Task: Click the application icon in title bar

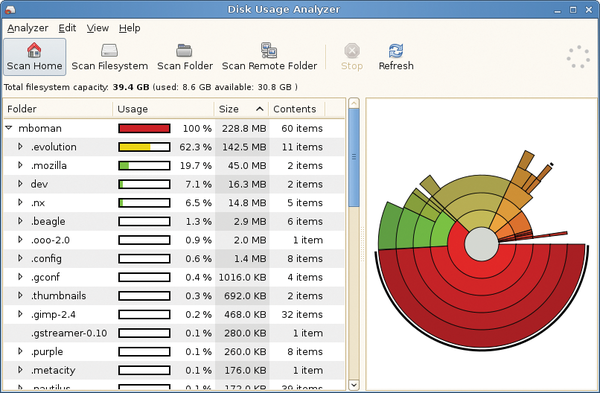Action: (x=10, y=9)
